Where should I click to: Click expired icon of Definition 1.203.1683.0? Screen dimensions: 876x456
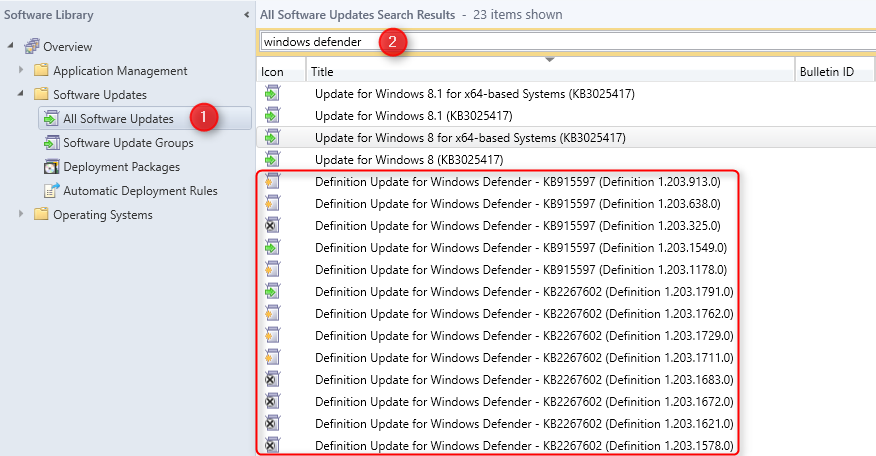272,379
